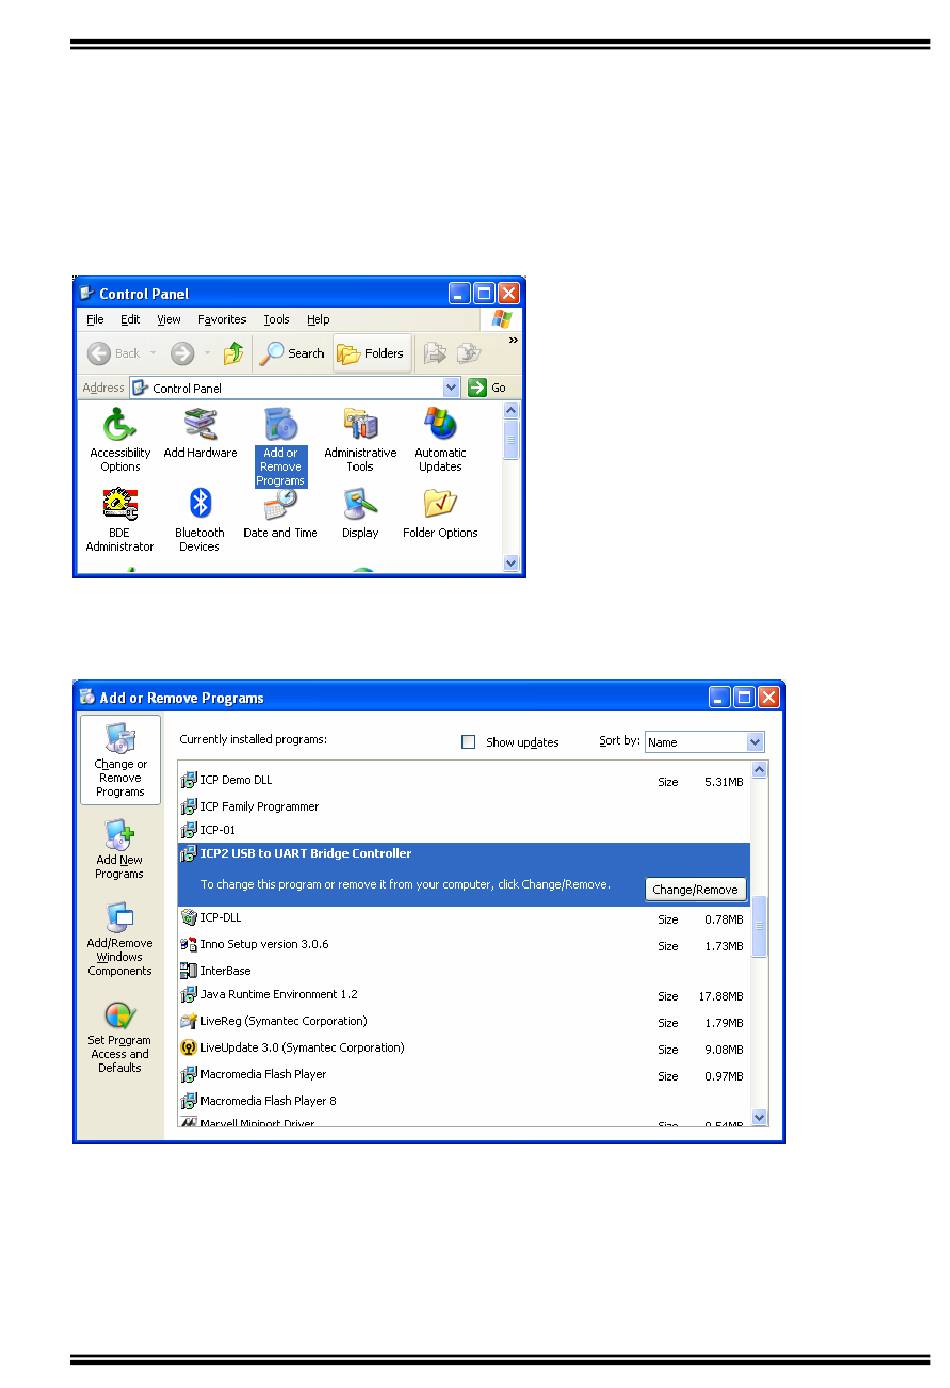Open the Favorites menu
The height and width of the screenshot is (1388, 950).
click(x=222, y=320)
